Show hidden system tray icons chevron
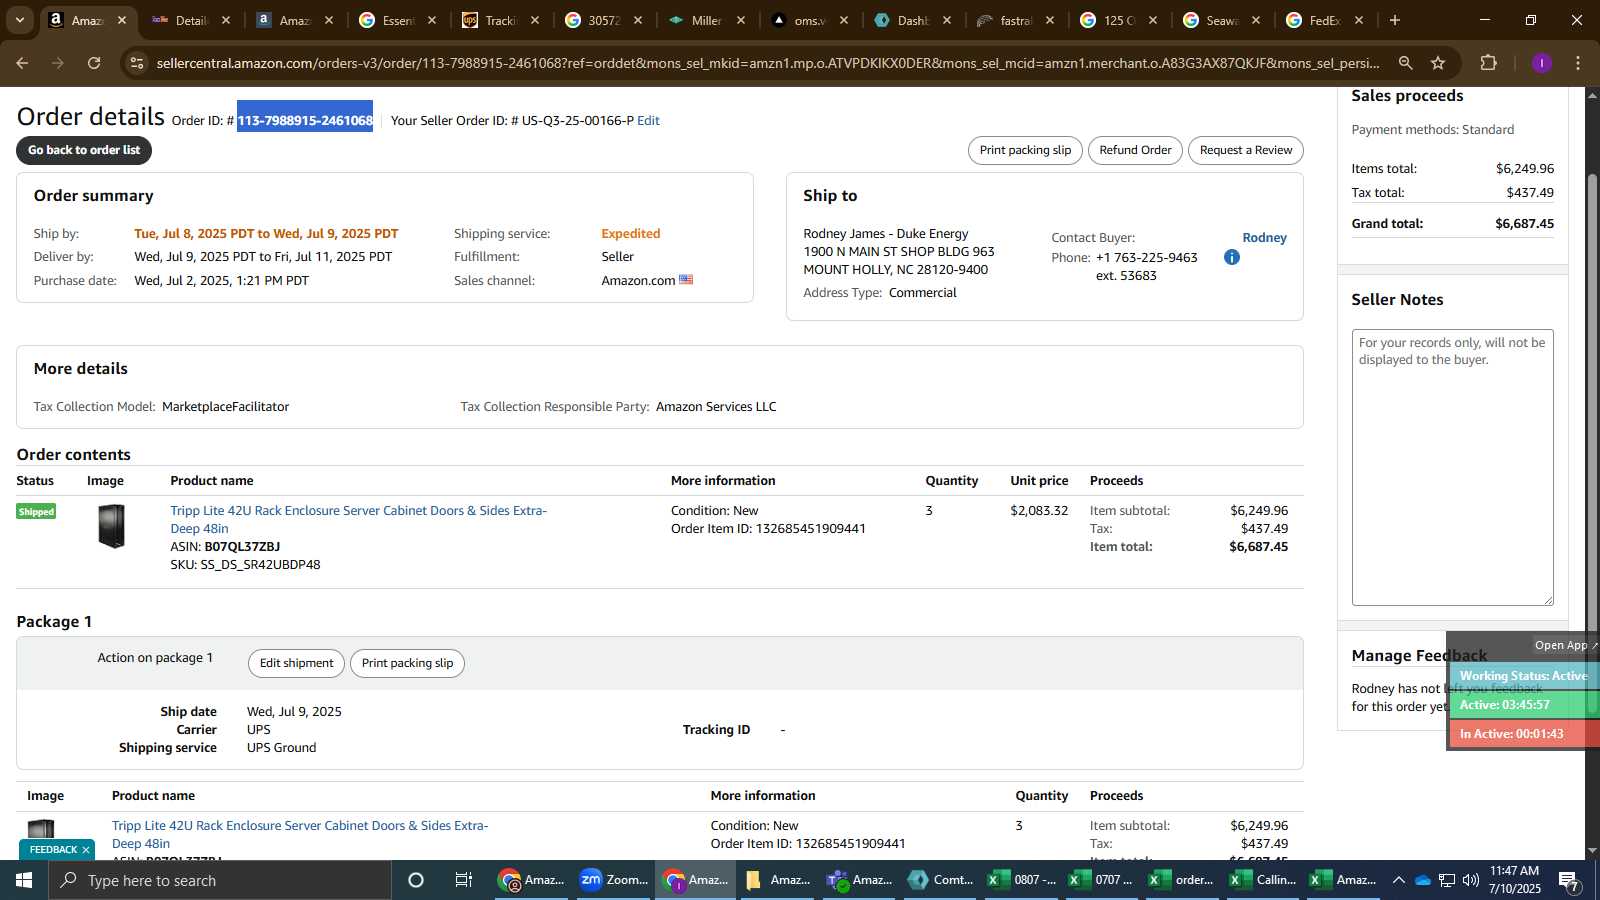 click(x=1398, y=880)
